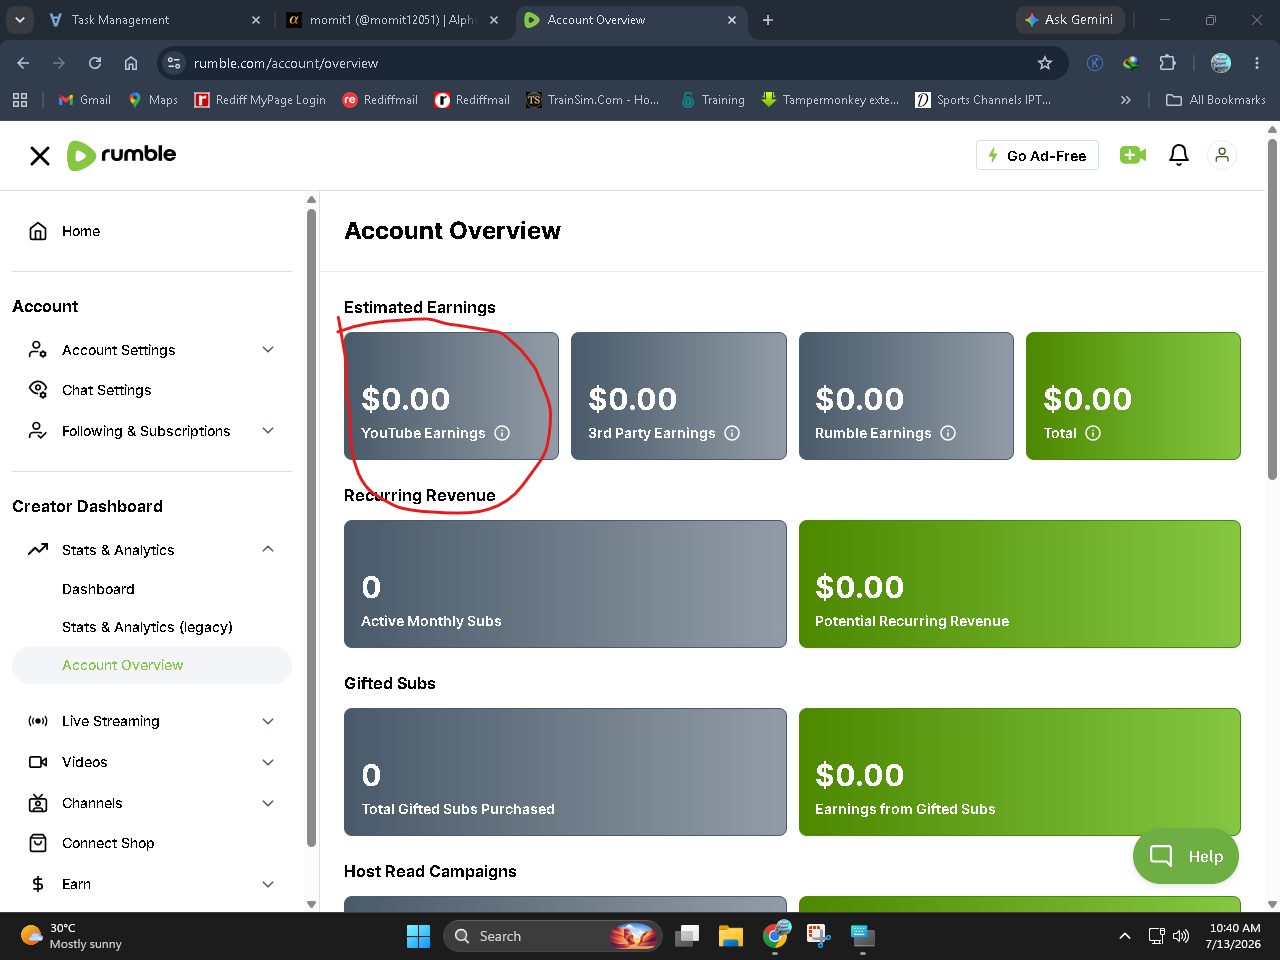Open Rediff MyPage Login bookmark
This screenshot has height=960, width=1280.
pyautogui.click(x=260, y=100)
